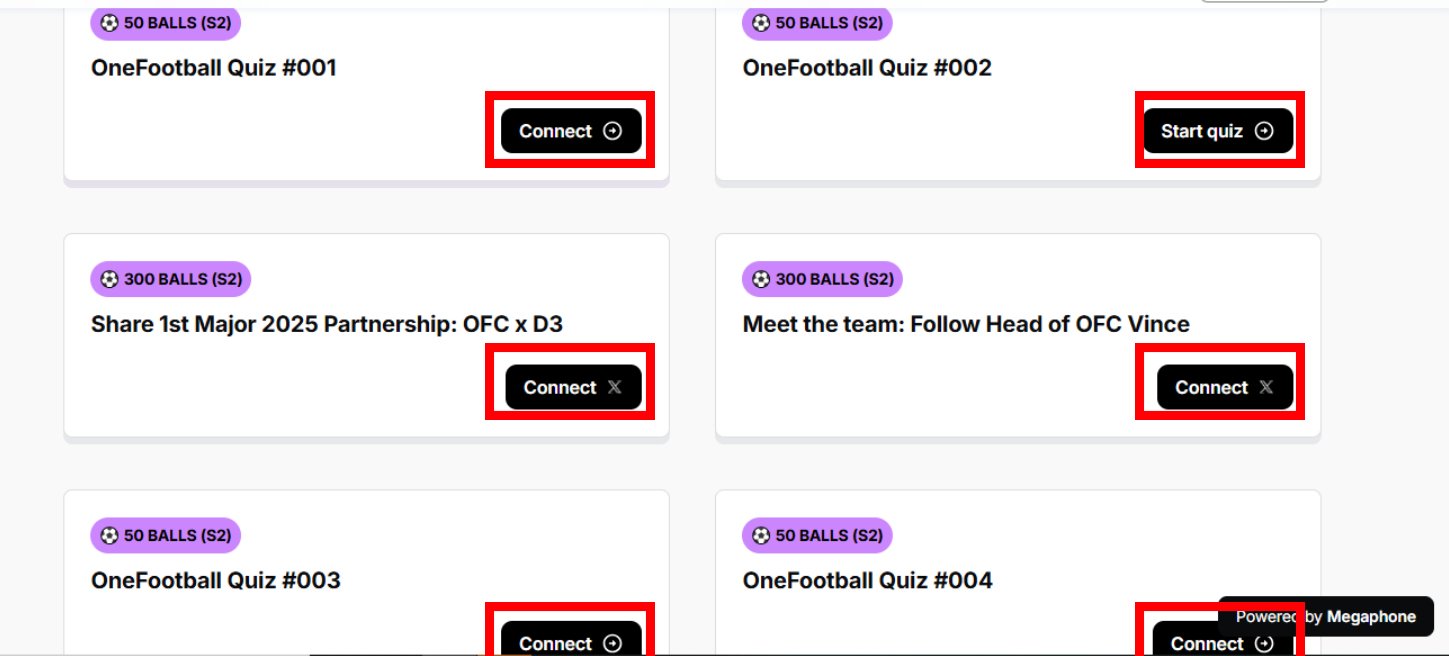Click Connect button for OneFootball Quiz #003
The height and width of the screenshot is (656, 1449).
pyautogui.click(x=570, y=642)
